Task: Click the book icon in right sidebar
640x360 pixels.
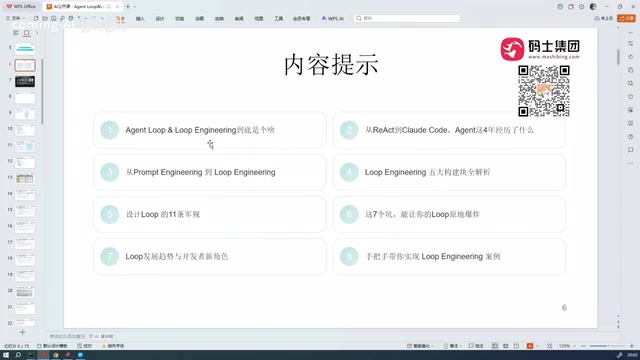Action: tap(631, 123)
